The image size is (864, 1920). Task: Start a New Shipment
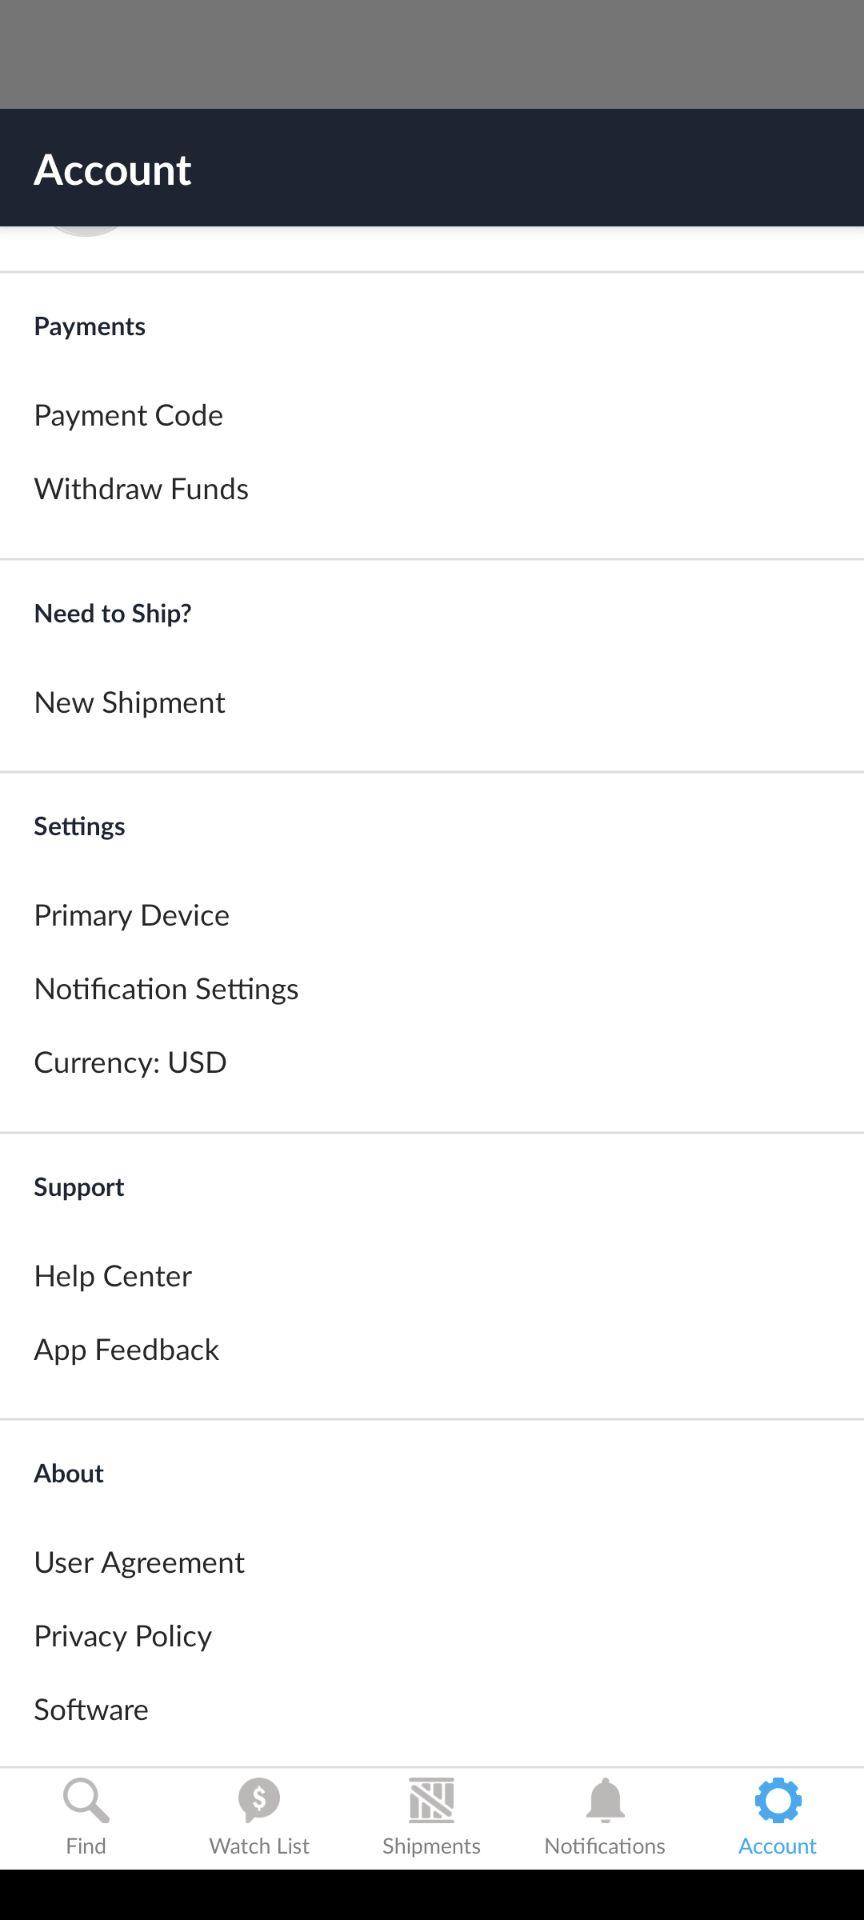[x=129, y=702]
